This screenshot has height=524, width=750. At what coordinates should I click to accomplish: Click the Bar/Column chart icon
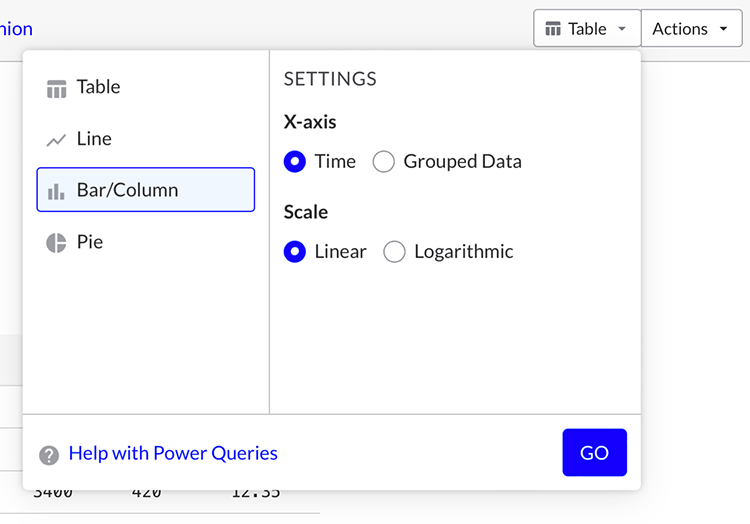(x=56, y=191)
